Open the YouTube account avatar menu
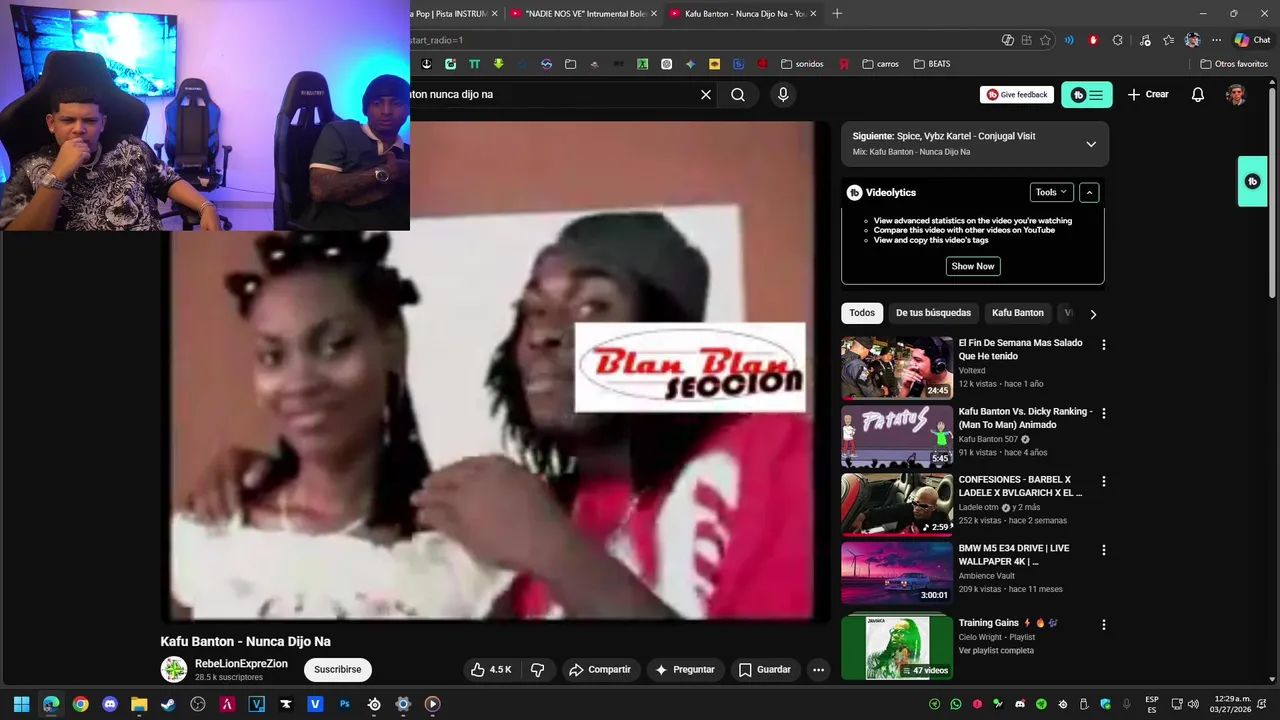Image resolution: width=1280 pixels, height=720 pixels. [x=1236, y=94]
